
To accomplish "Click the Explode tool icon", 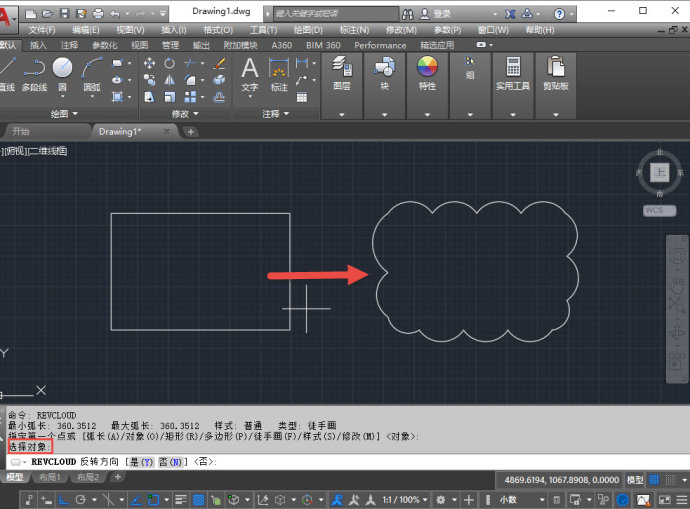I will 219,80.
